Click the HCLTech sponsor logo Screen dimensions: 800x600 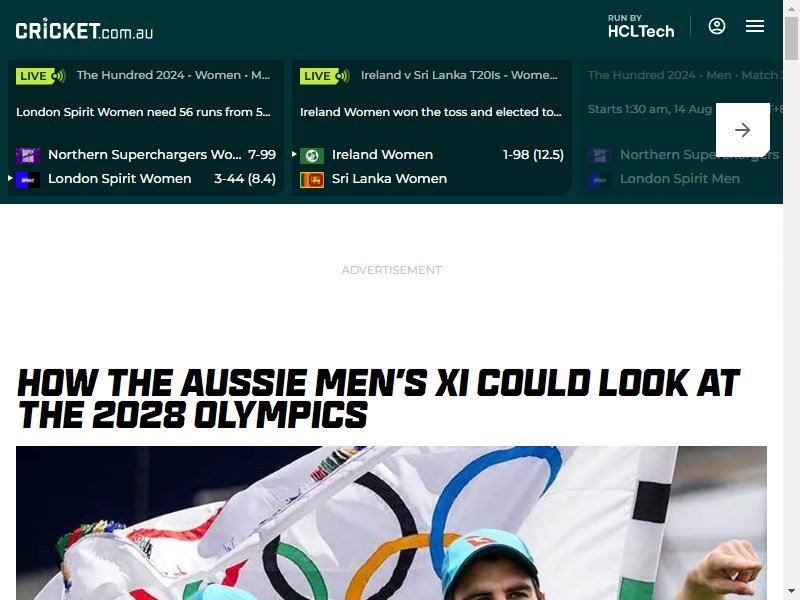pos(641,27)
